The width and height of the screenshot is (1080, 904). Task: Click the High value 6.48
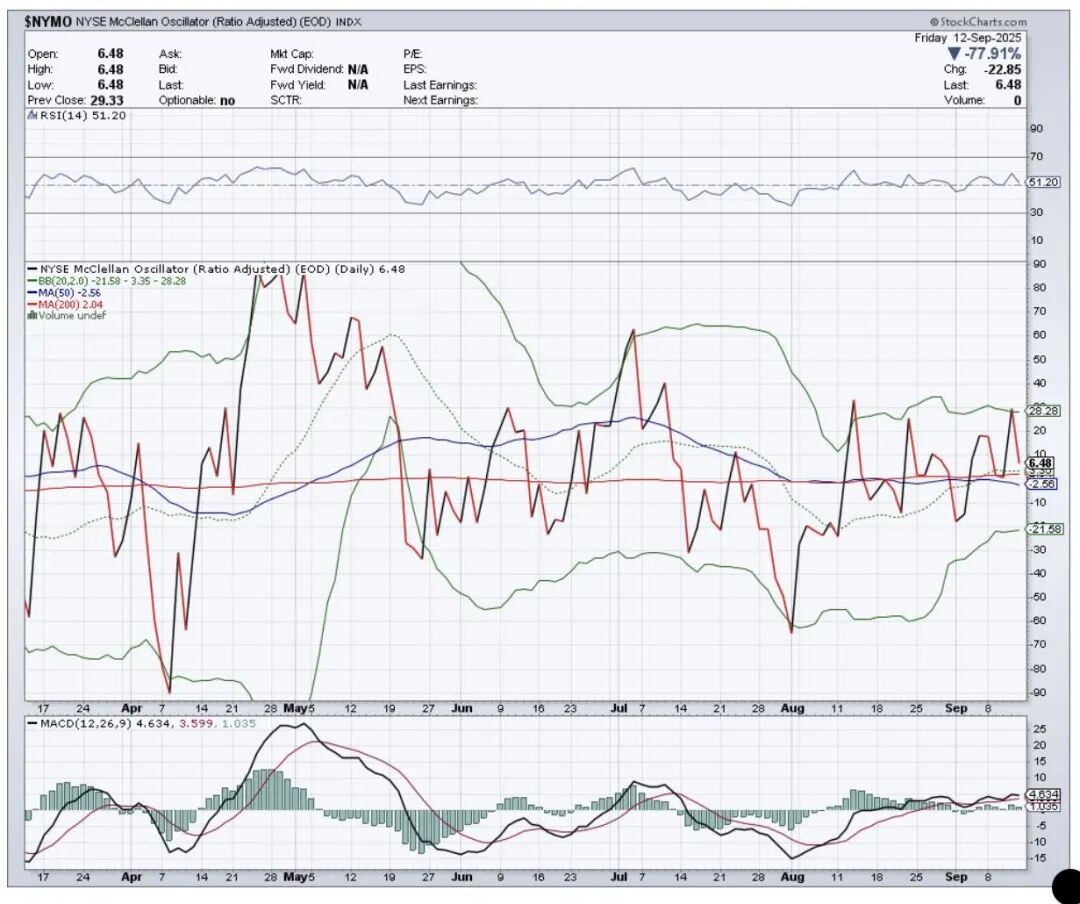[x=110, y=70]
